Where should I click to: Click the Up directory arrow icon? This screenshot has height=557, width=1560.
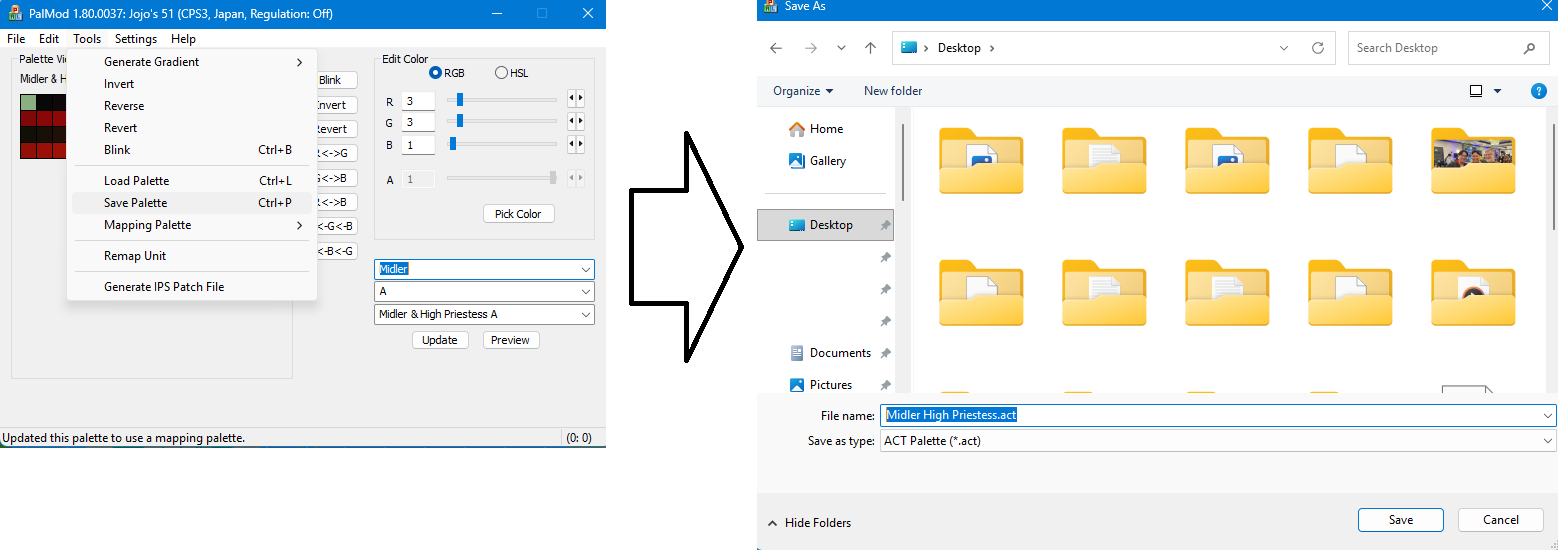pos(870,48)
